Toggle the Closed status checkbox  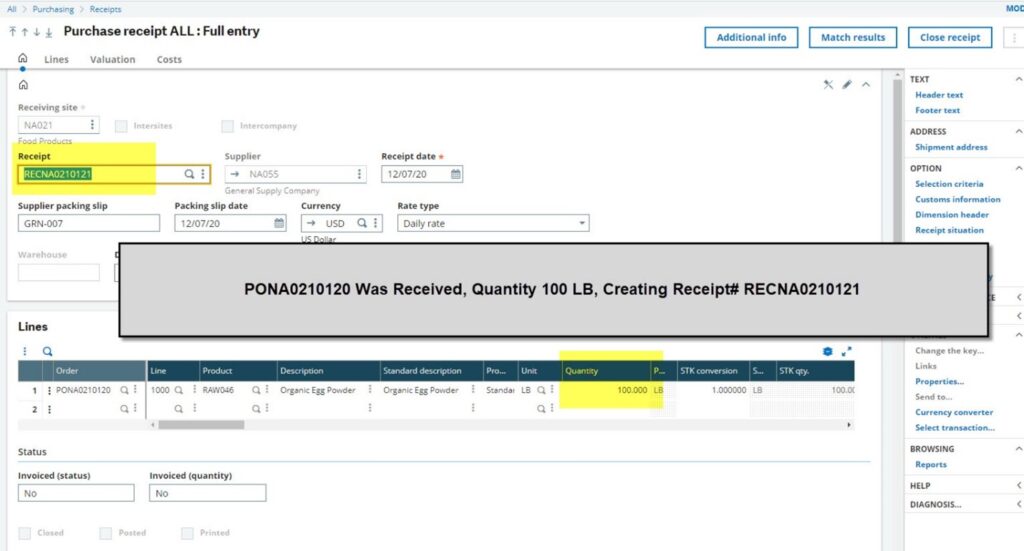pos(25,533)
